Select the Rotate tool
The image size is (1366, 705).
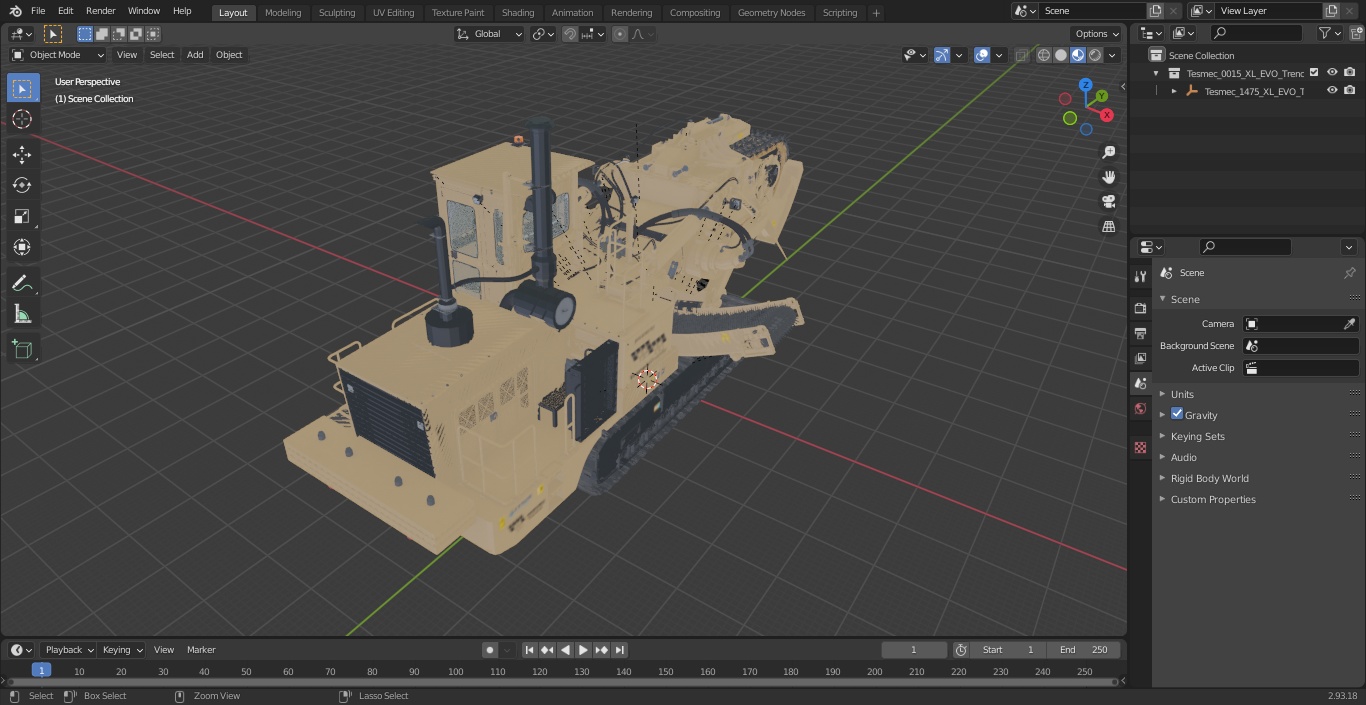[22, 185]
